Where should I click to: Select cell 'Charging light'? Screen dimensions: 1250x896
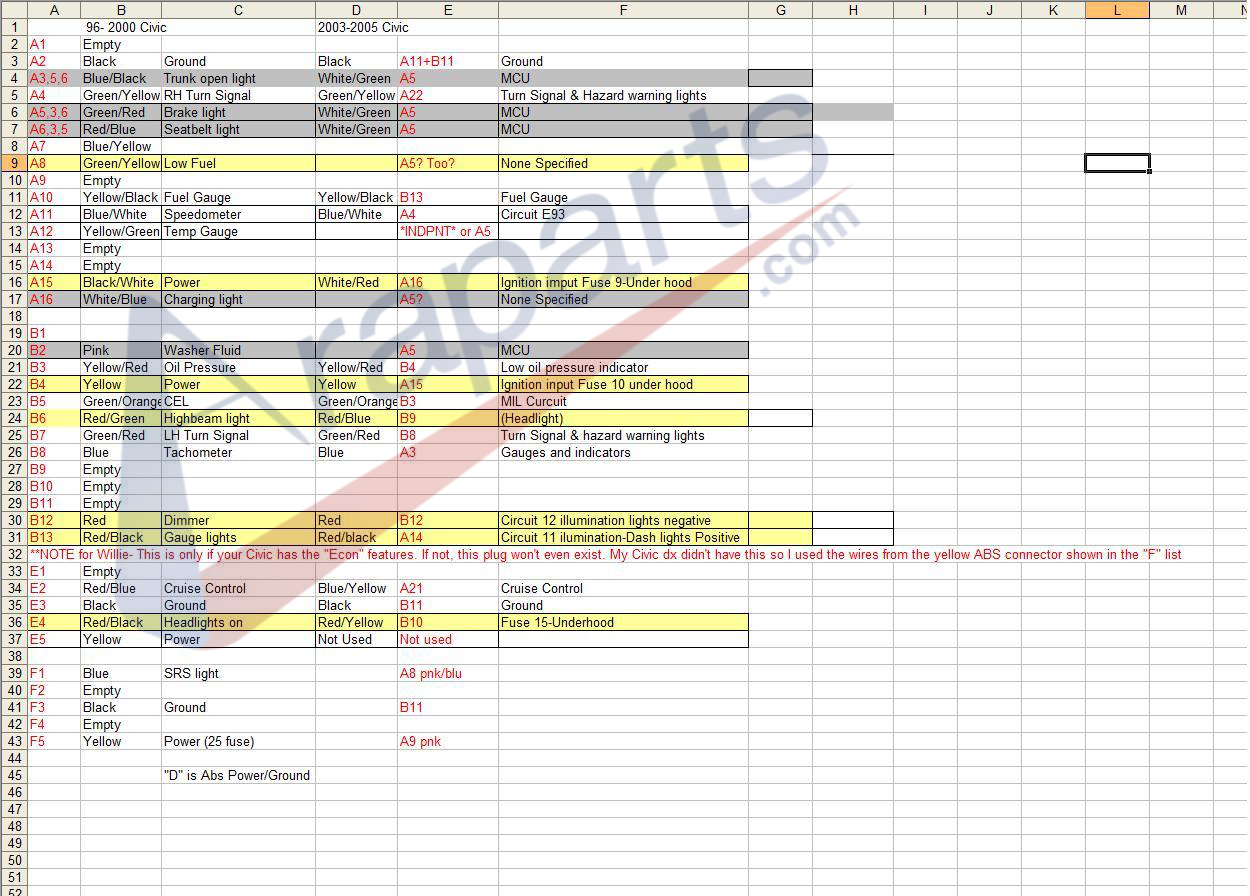238,299
